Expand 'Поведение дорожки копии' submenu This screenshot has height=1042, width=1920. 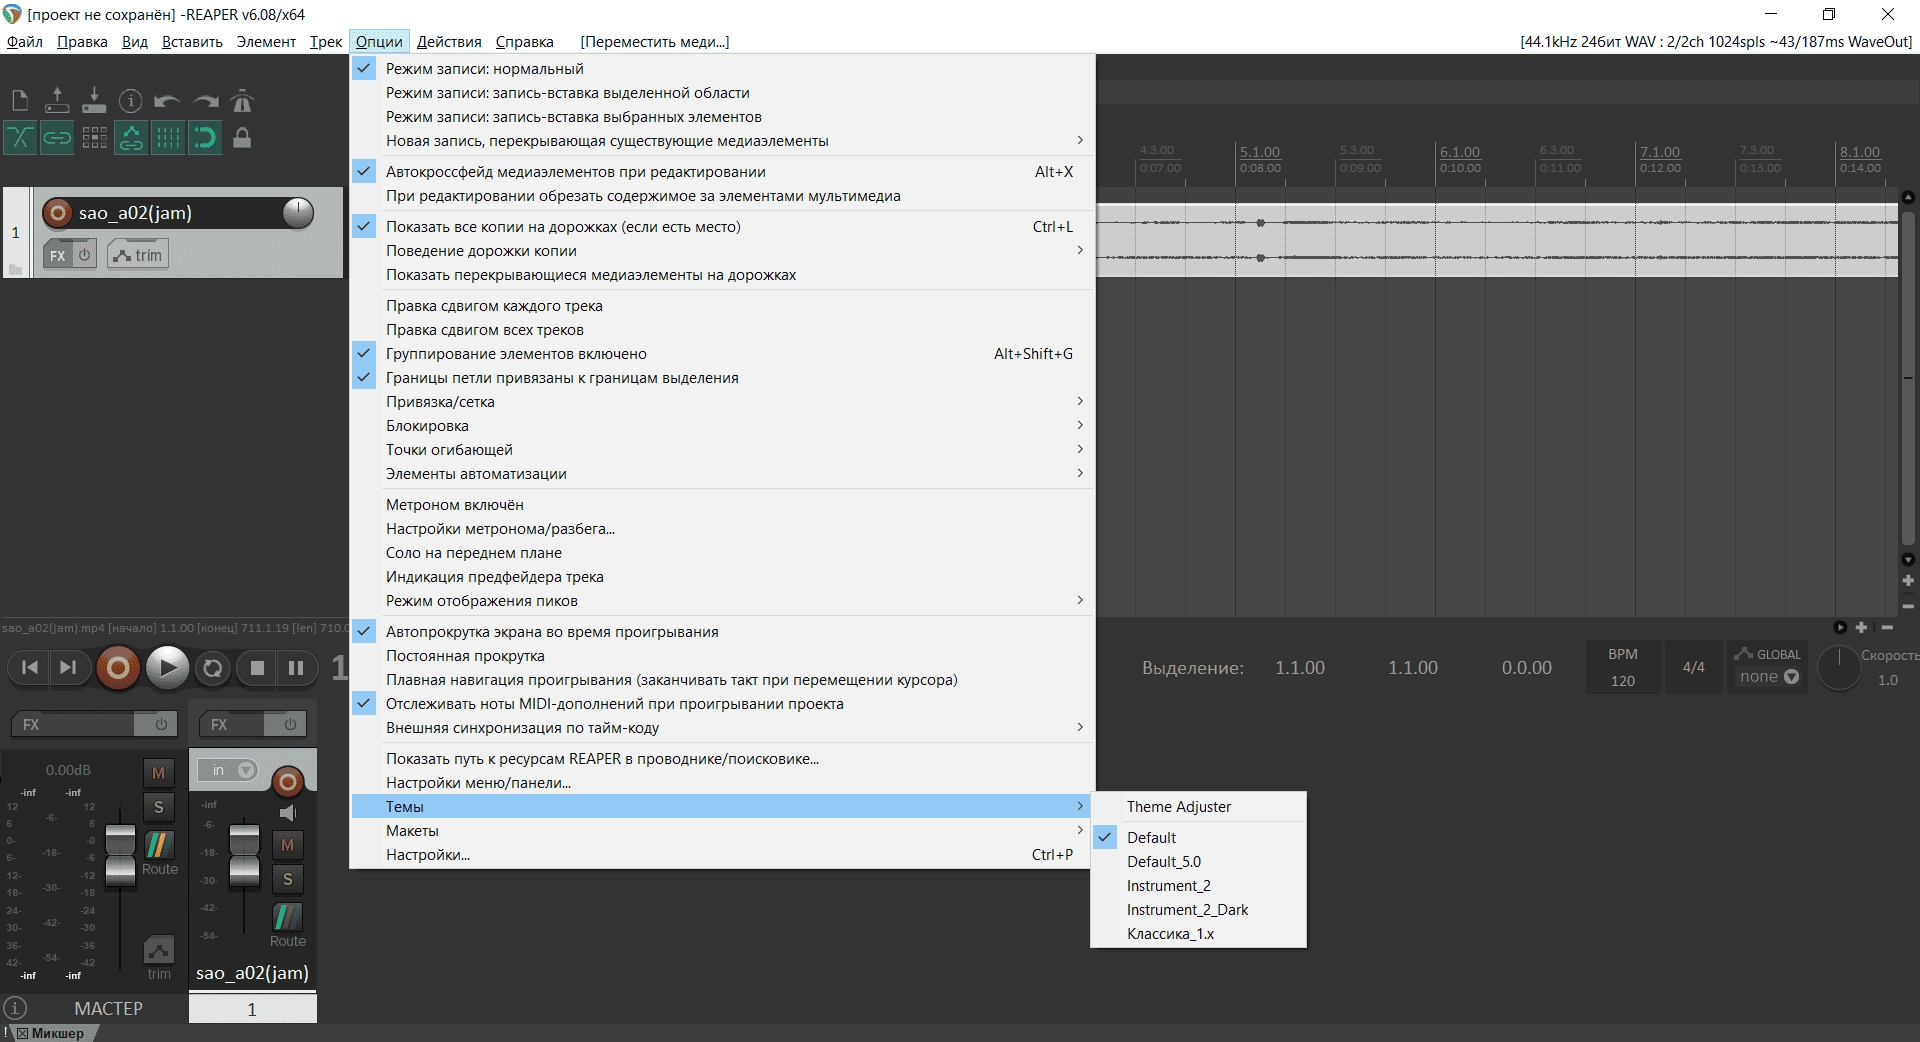[x=722, y=251]
